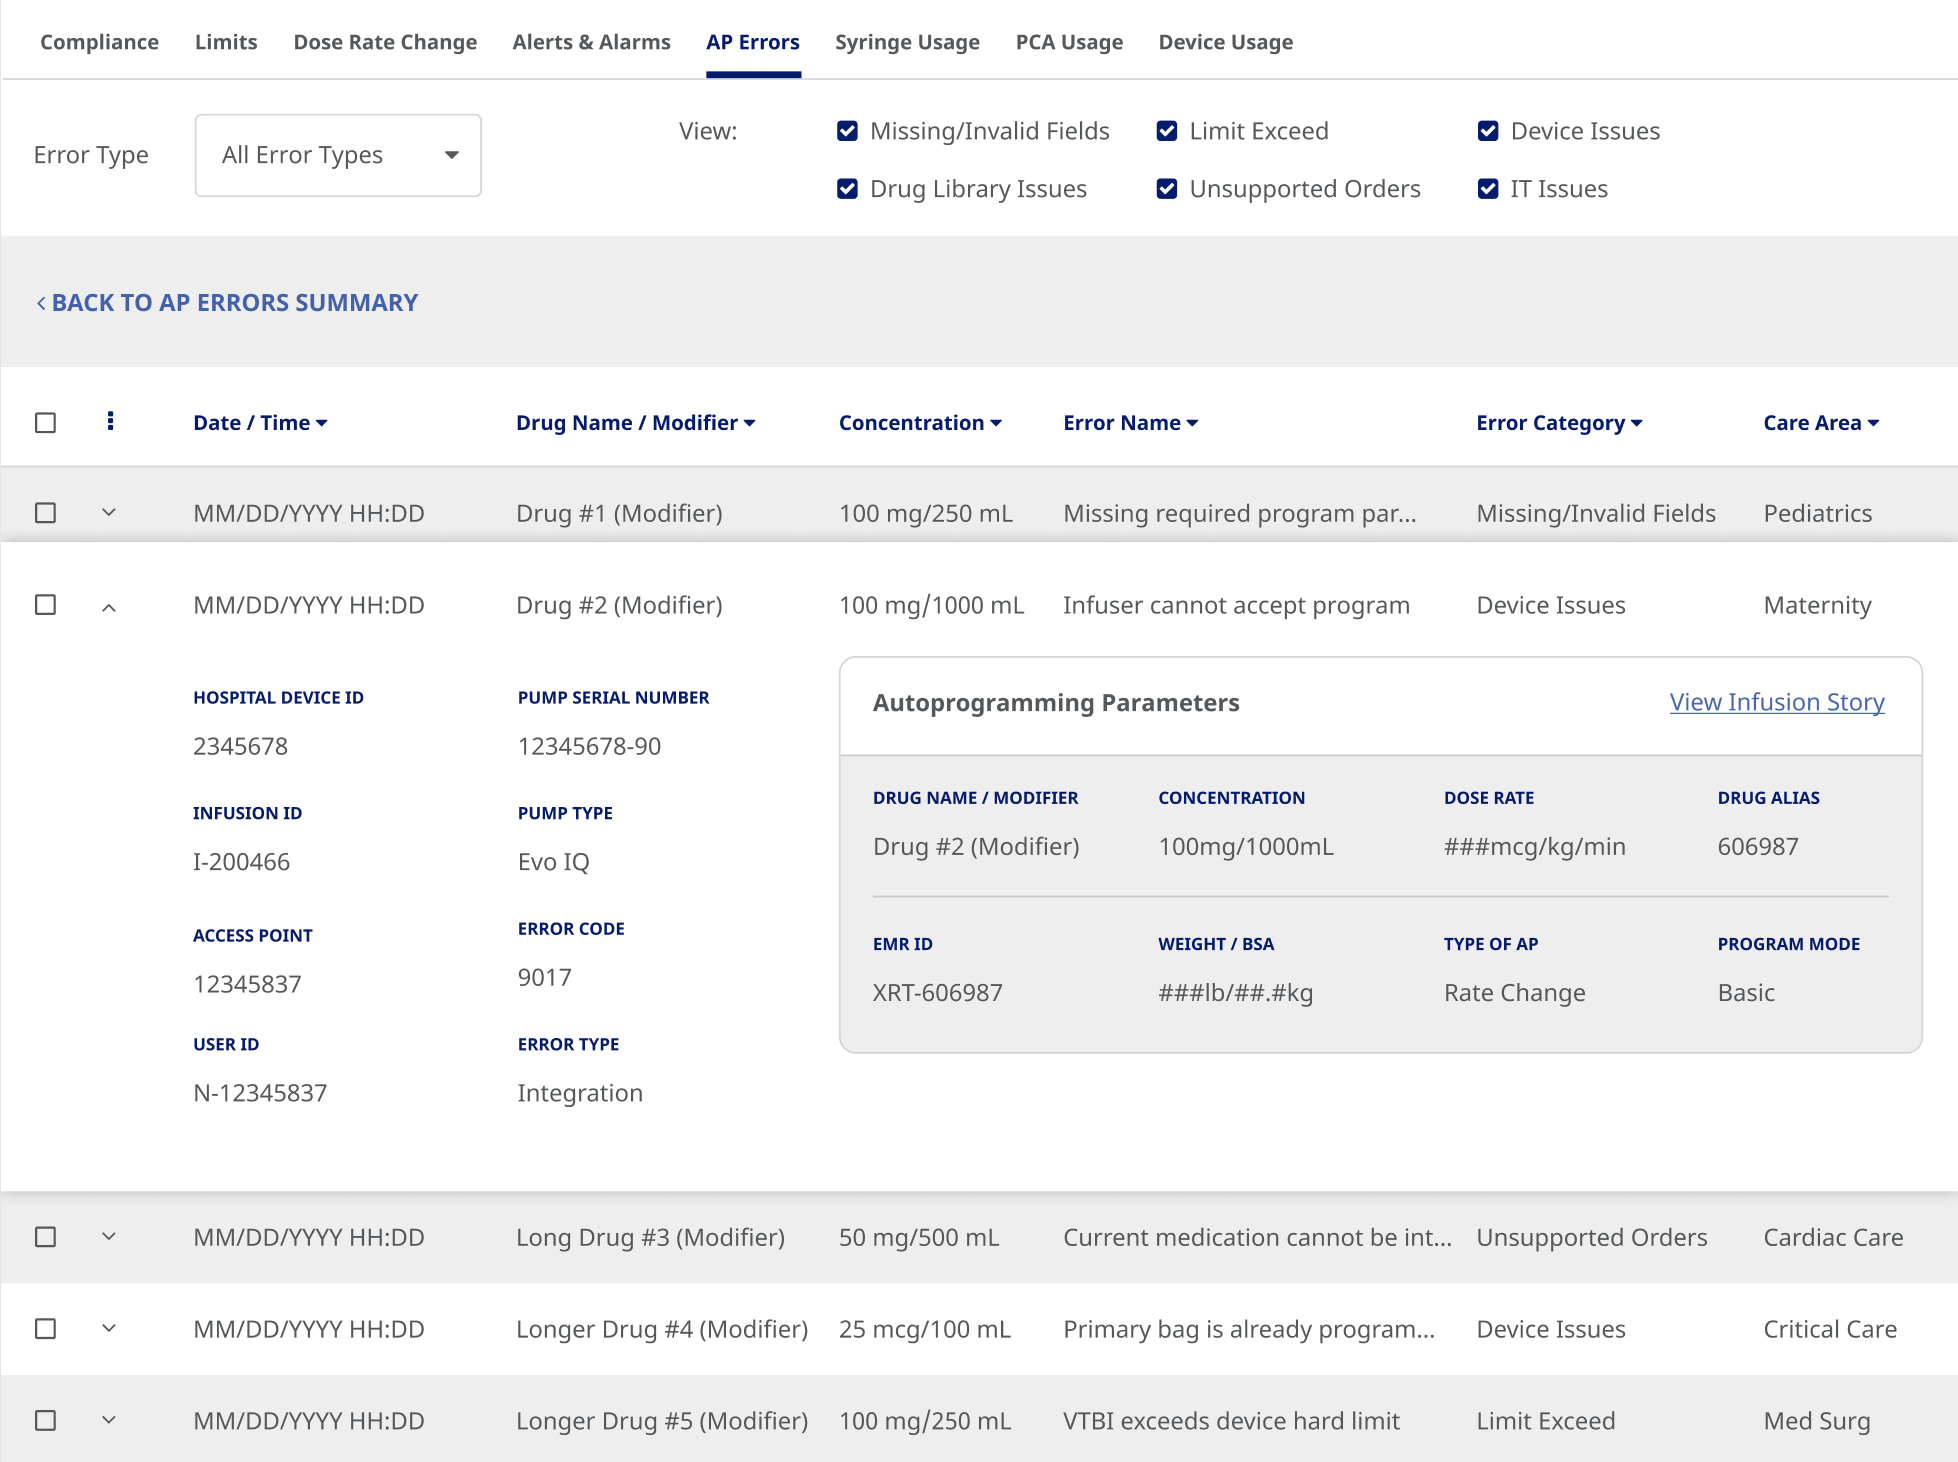Select the Longer Drug #5 row checkbox
Screen dimensions: 1958x1462
click(x=45, y=1421)
